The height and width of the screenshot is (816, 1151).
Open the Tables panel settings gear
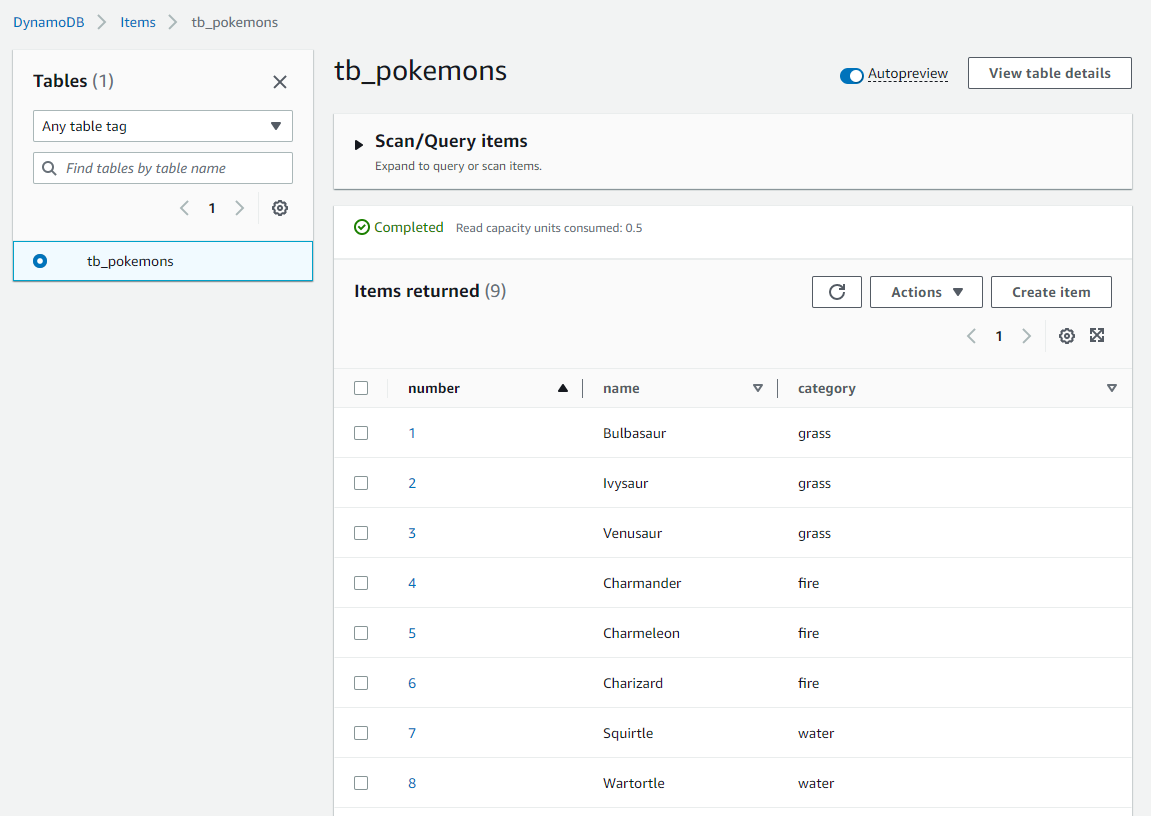tap(279, 207)
